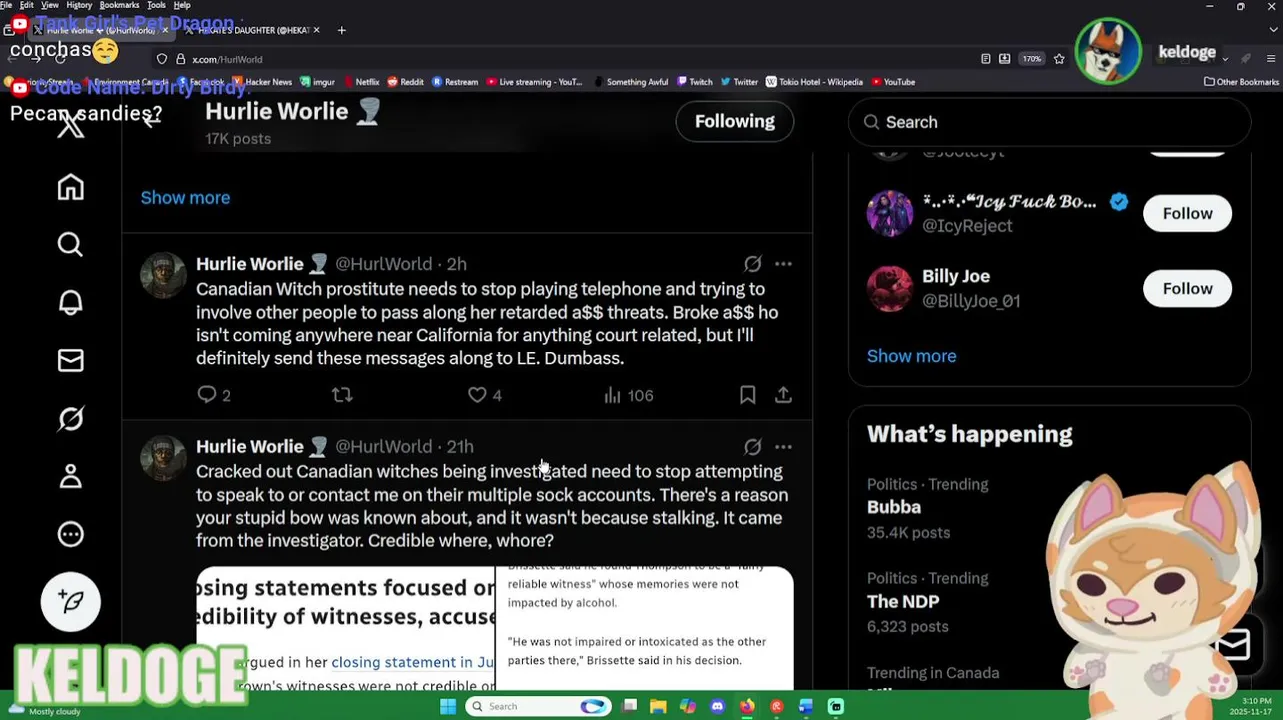Open Netflix bookmark
The width and height of the screenshot is (1283, 720).
click(361, 82)
